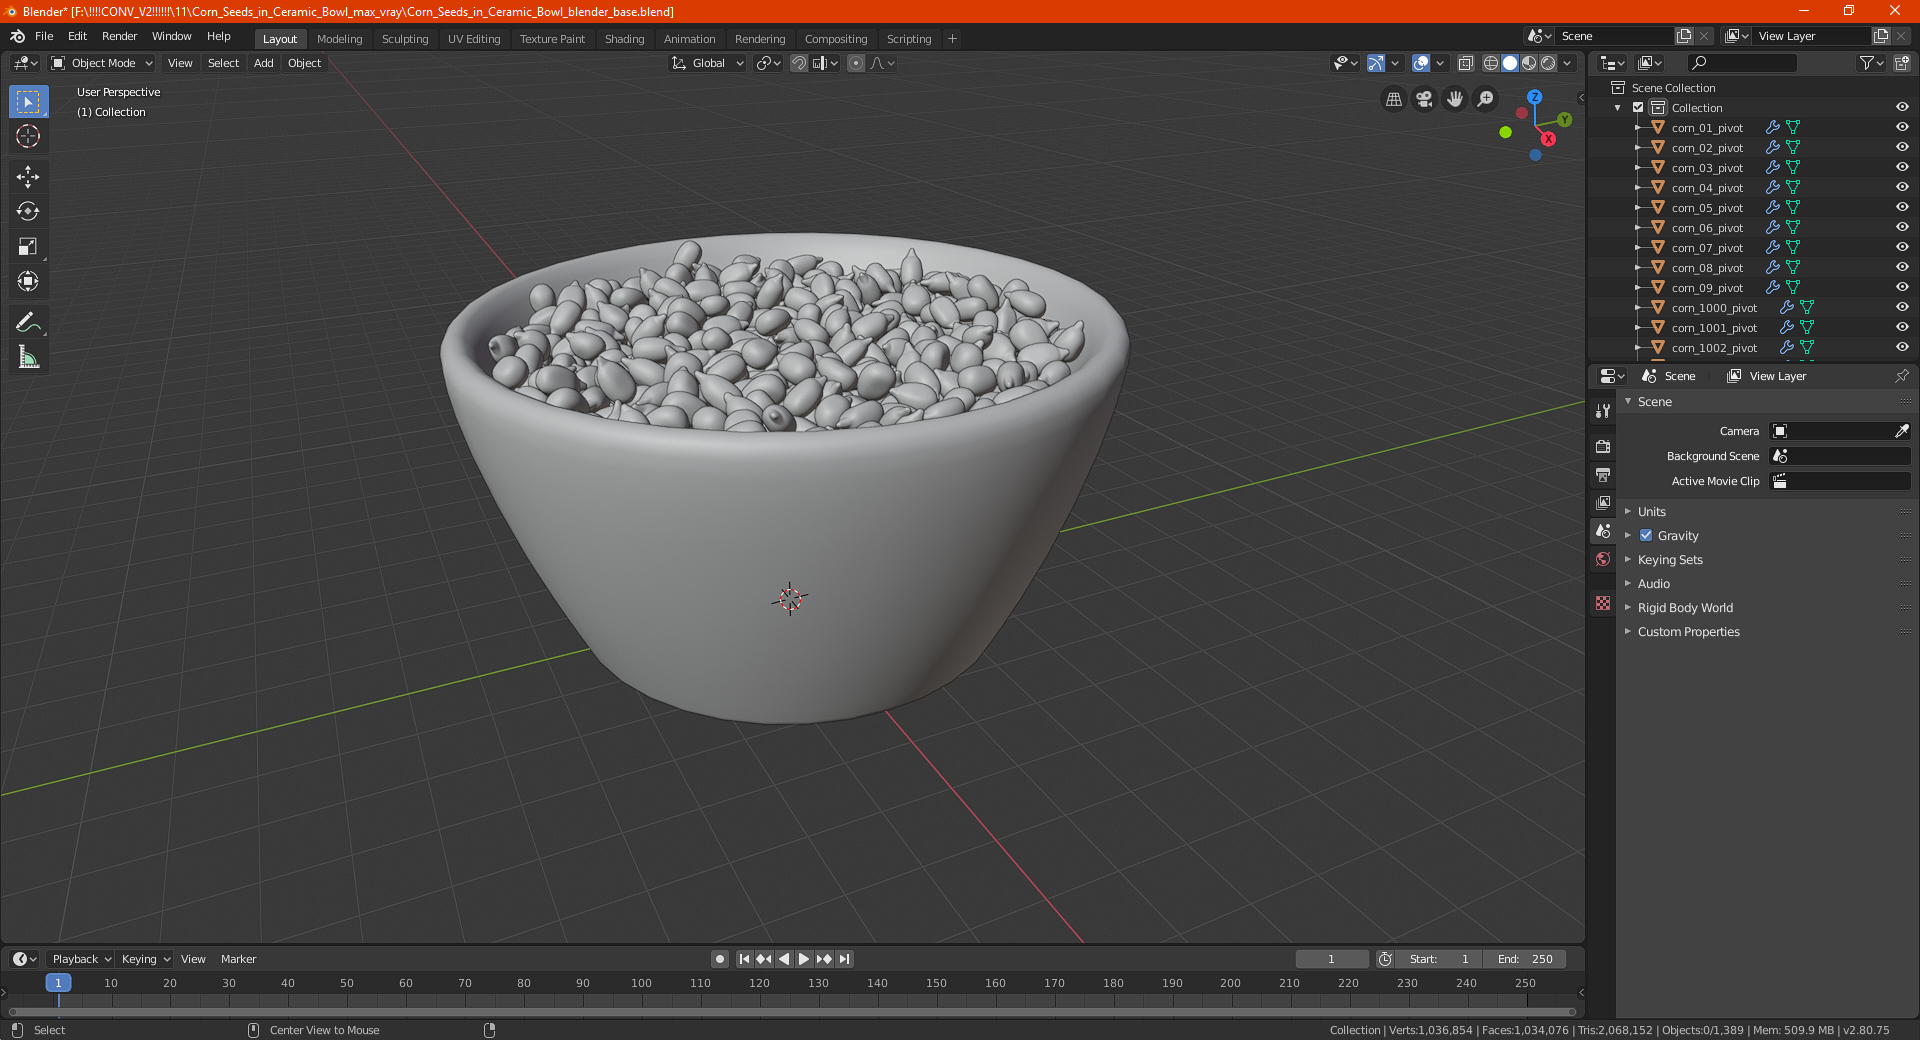Switch to the Shading workspace tab
The image size is (1920, 1040).
pyautogui.click(x=624, y=39)
